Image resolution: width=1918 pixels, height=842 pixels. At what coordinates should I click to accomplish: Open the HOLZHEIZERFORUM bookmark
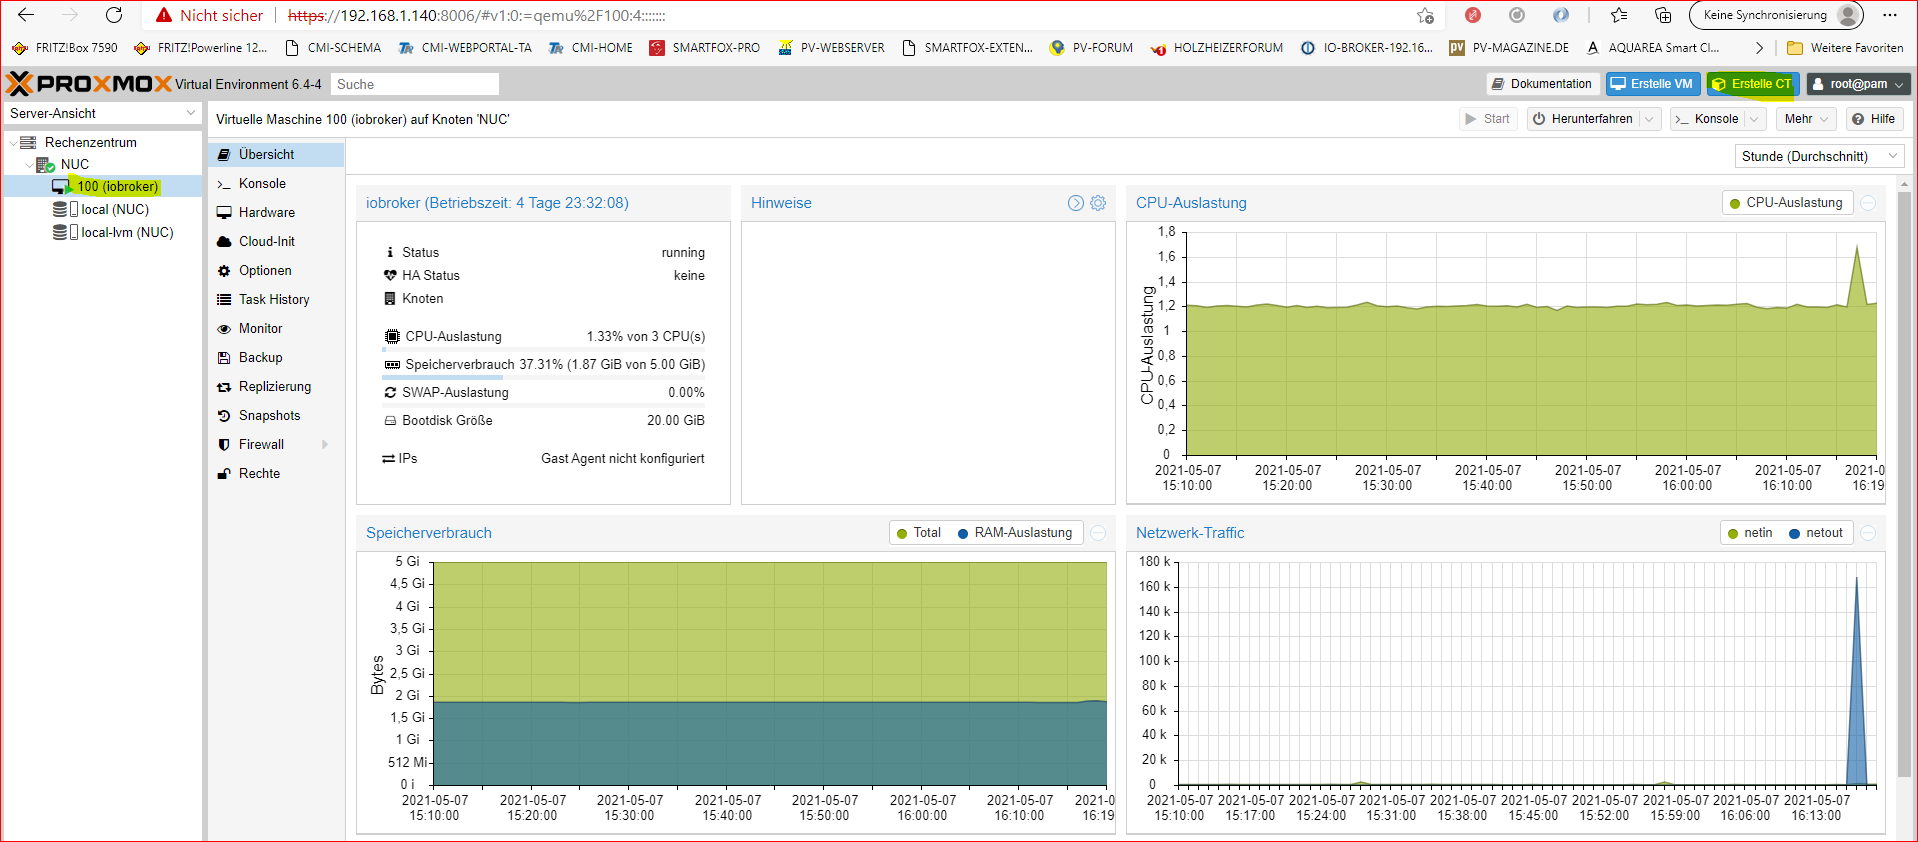(x=1216, y=47)
